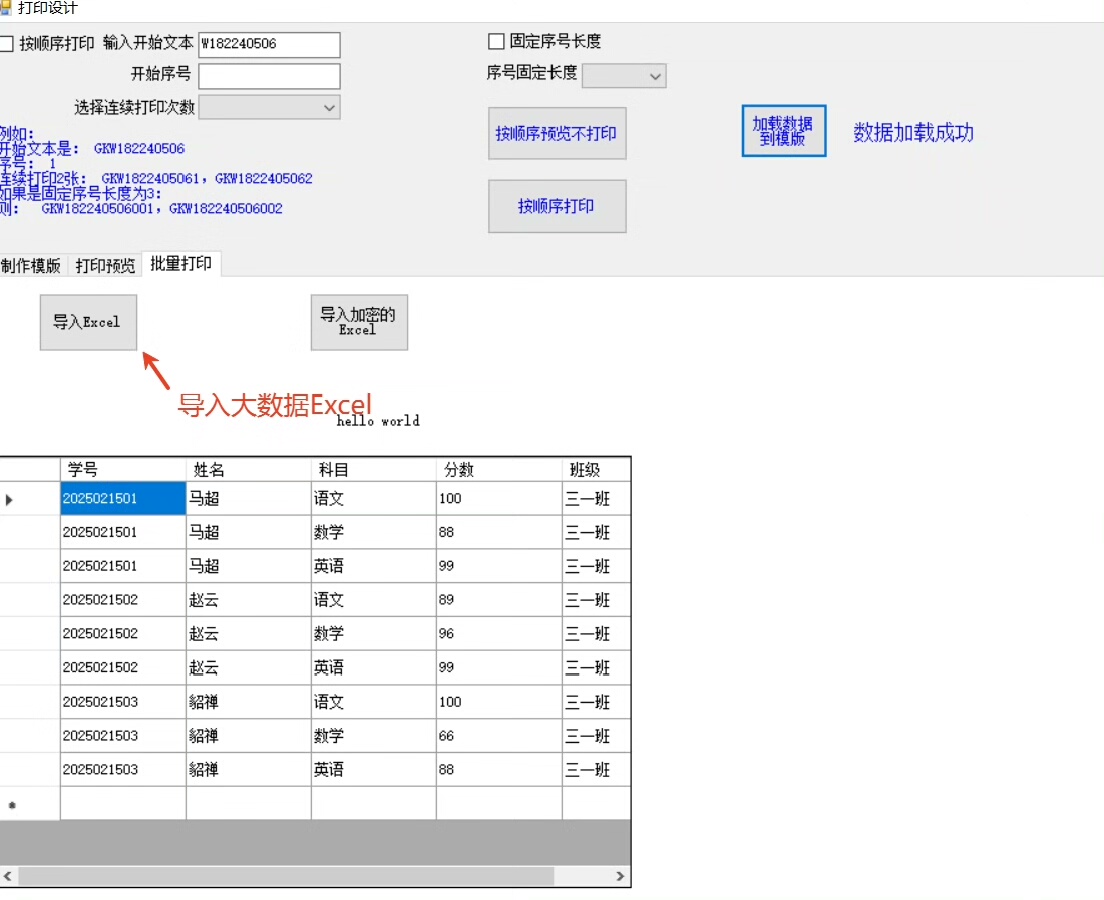Open the 打印预览 tab

pyautogui.click(x=105, y=266)
